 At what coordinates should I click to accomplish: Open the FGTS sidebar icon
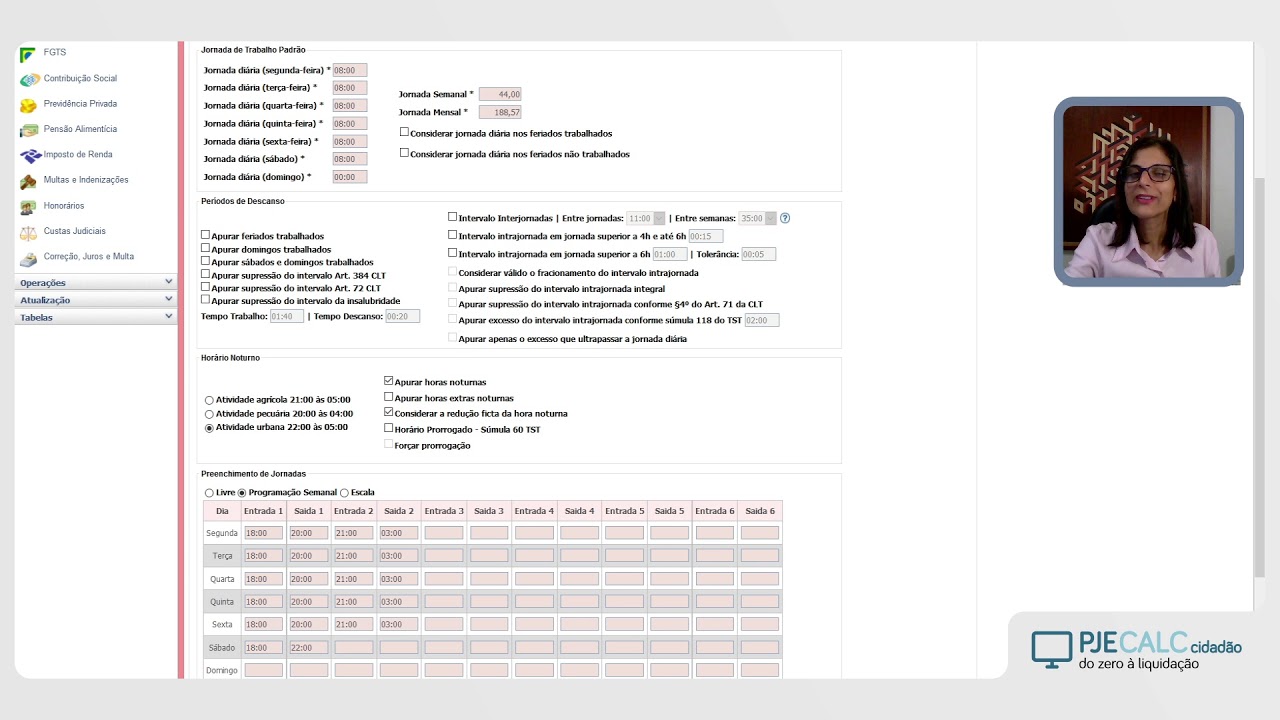point(28,54)
